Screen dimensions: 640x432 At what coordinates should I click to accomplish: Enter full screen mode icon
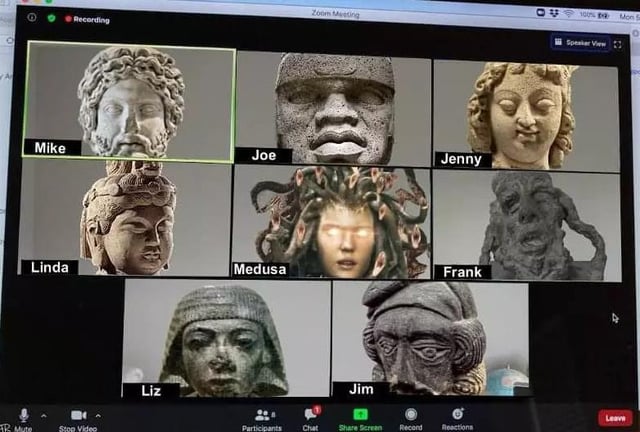click(x=618, y=45)
